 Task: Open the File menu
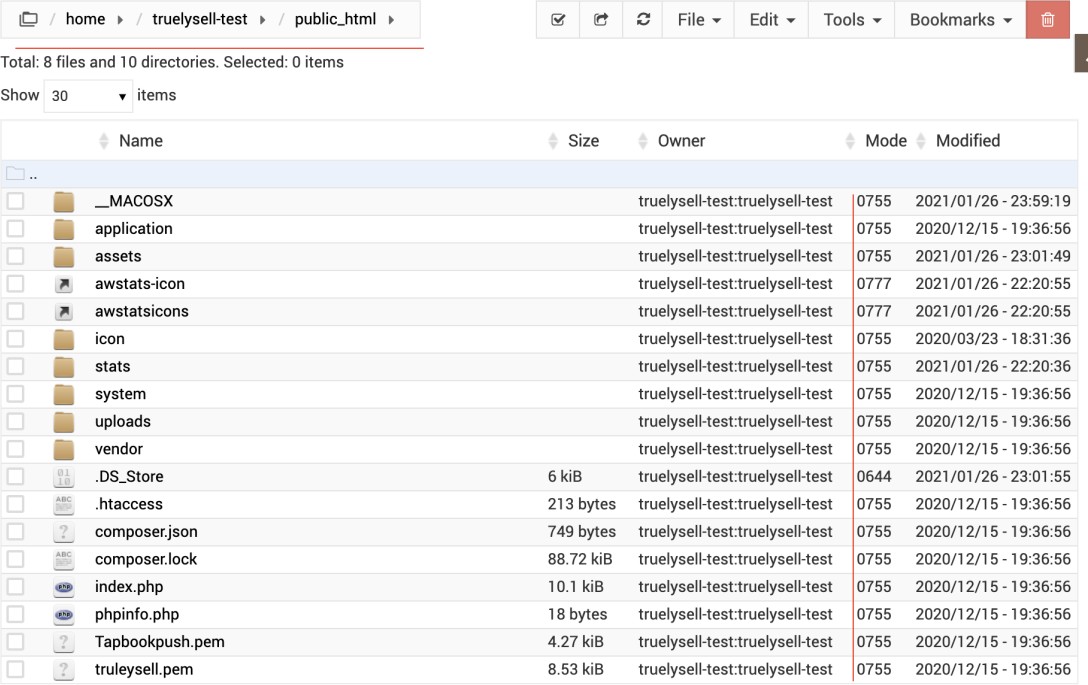pos(699,20)
